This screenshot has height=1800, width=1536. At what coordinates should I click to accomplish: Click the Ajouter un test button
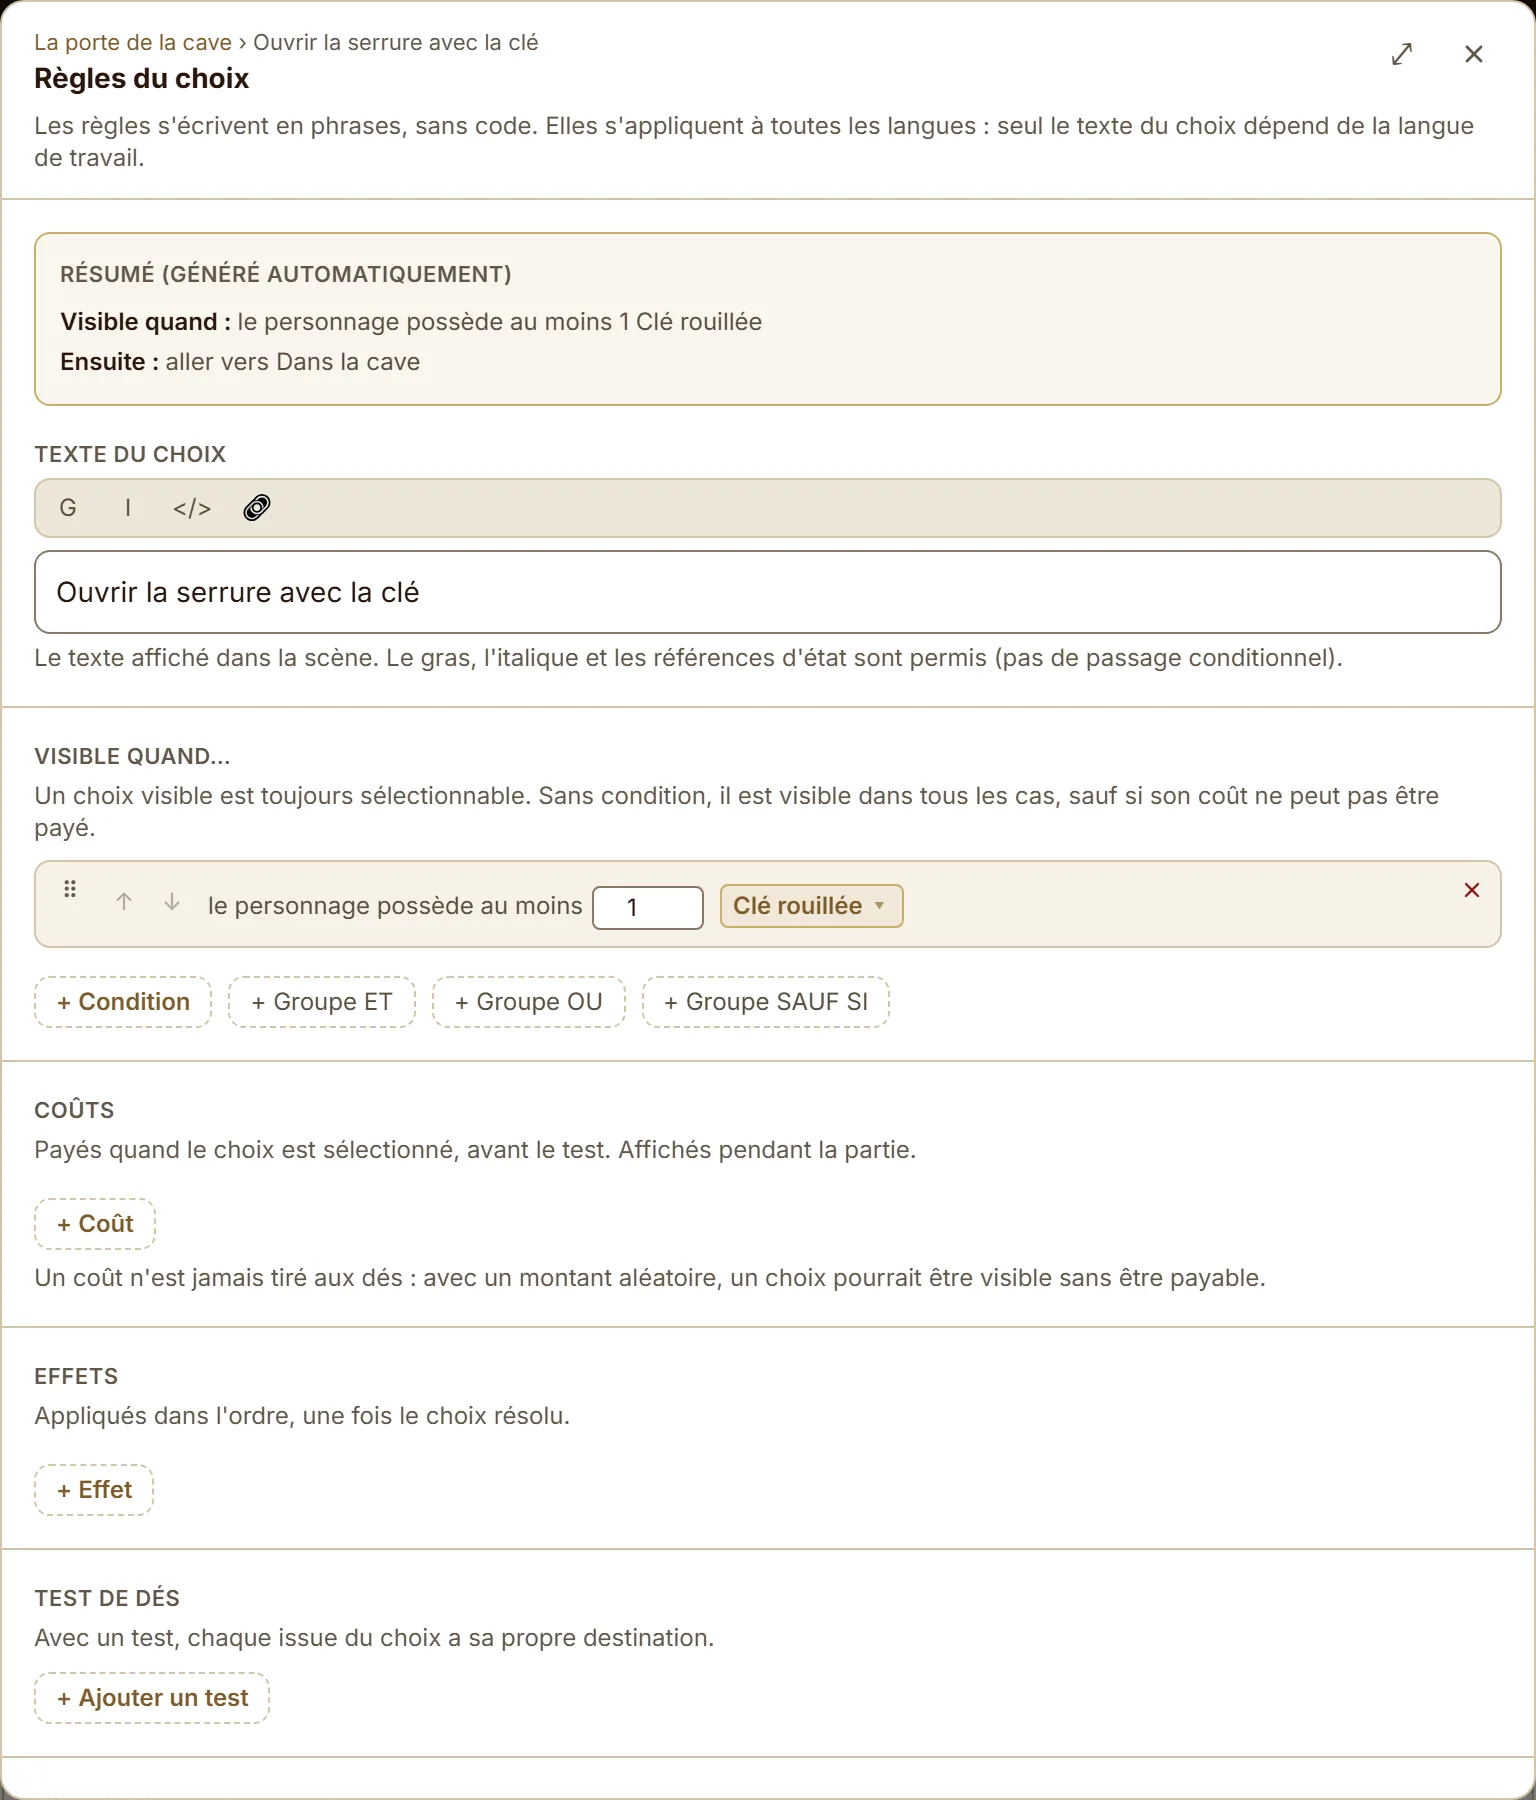point(152,1698)
